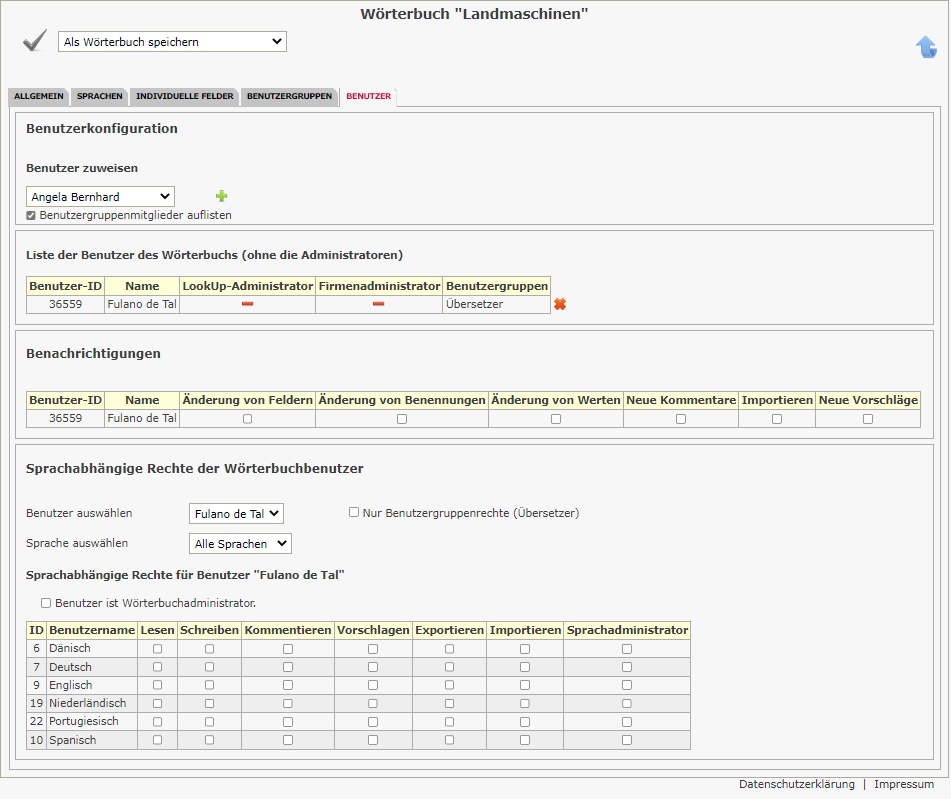Switch to the Allgemein tab
Screen dimensions: 951x799
point(39,97)
